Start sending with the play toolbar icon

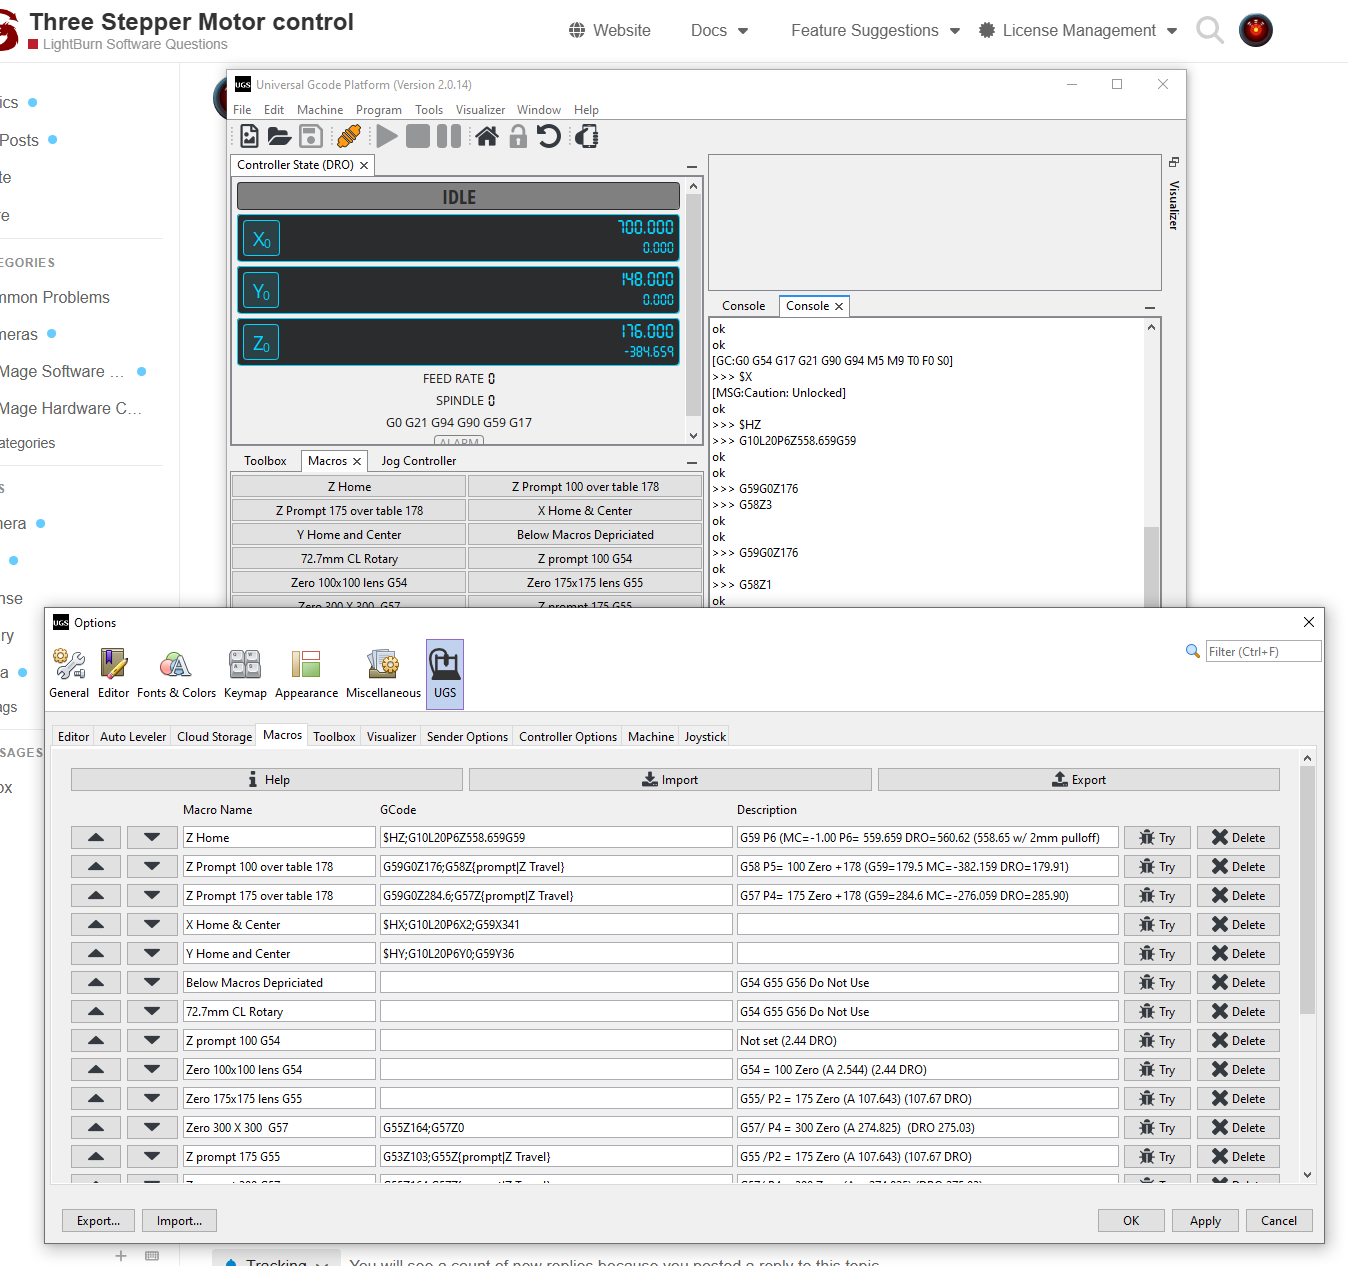click(x=387, y=136)
